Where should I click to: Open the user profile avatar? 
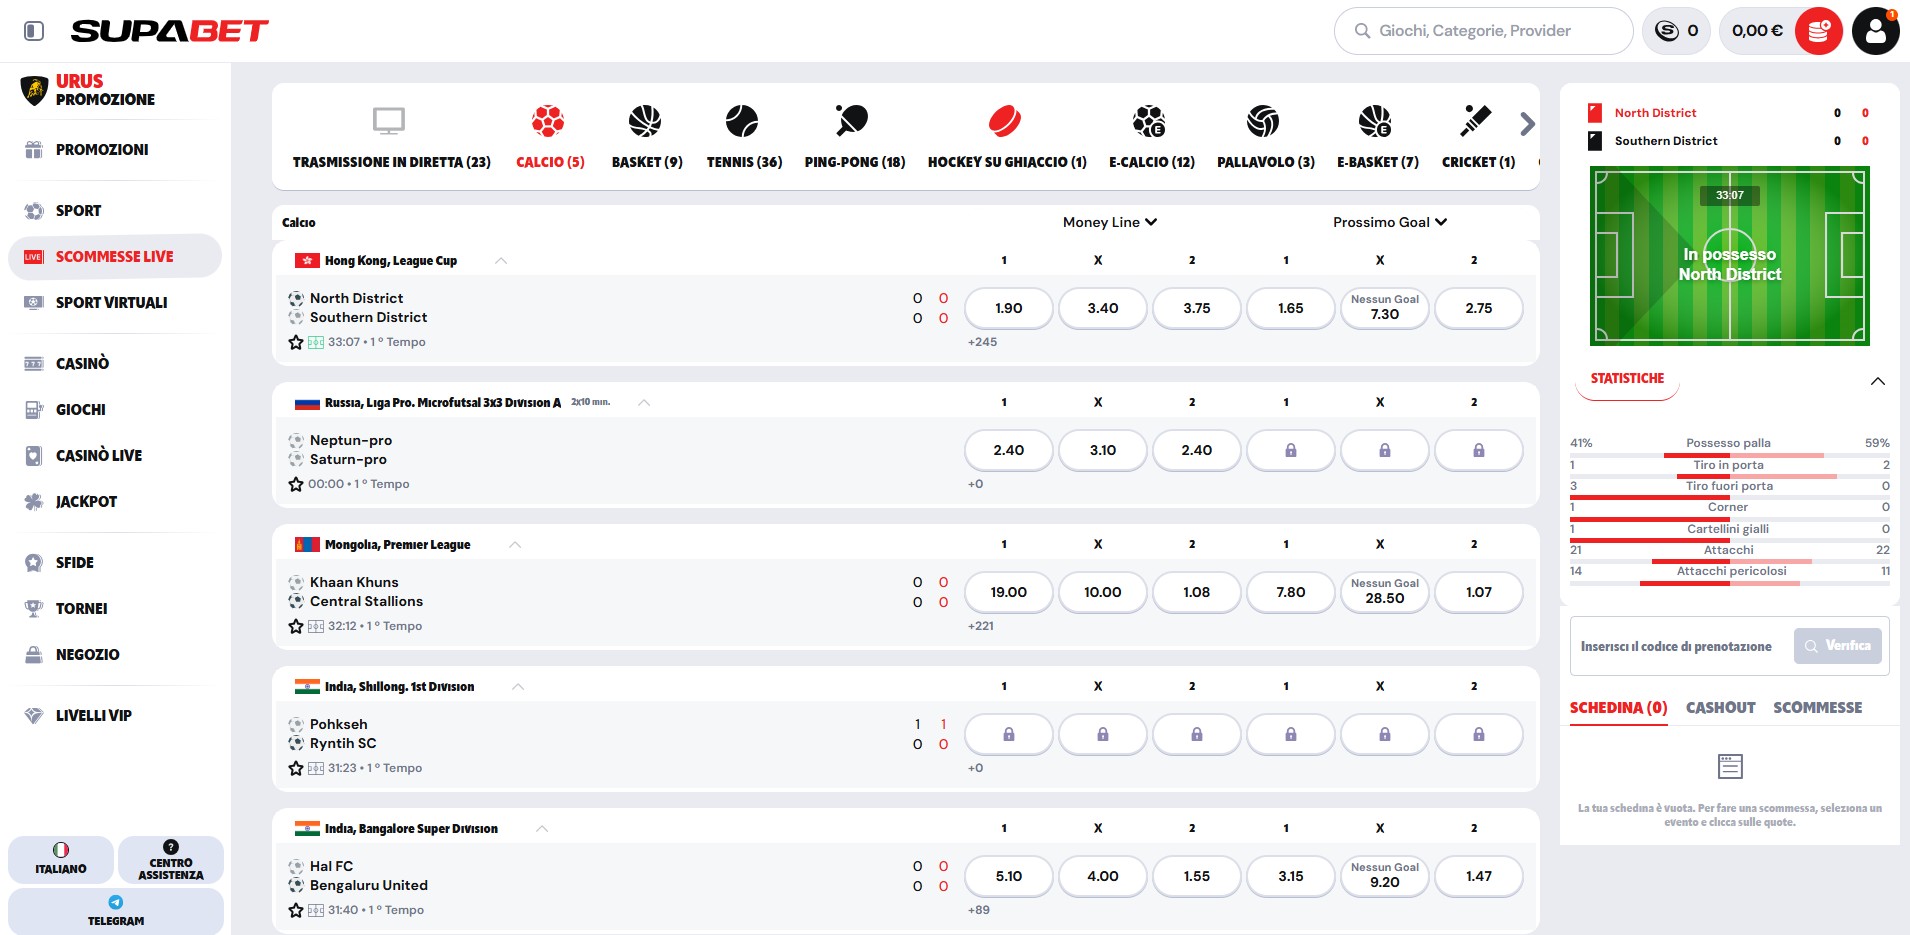(1875, 31)
